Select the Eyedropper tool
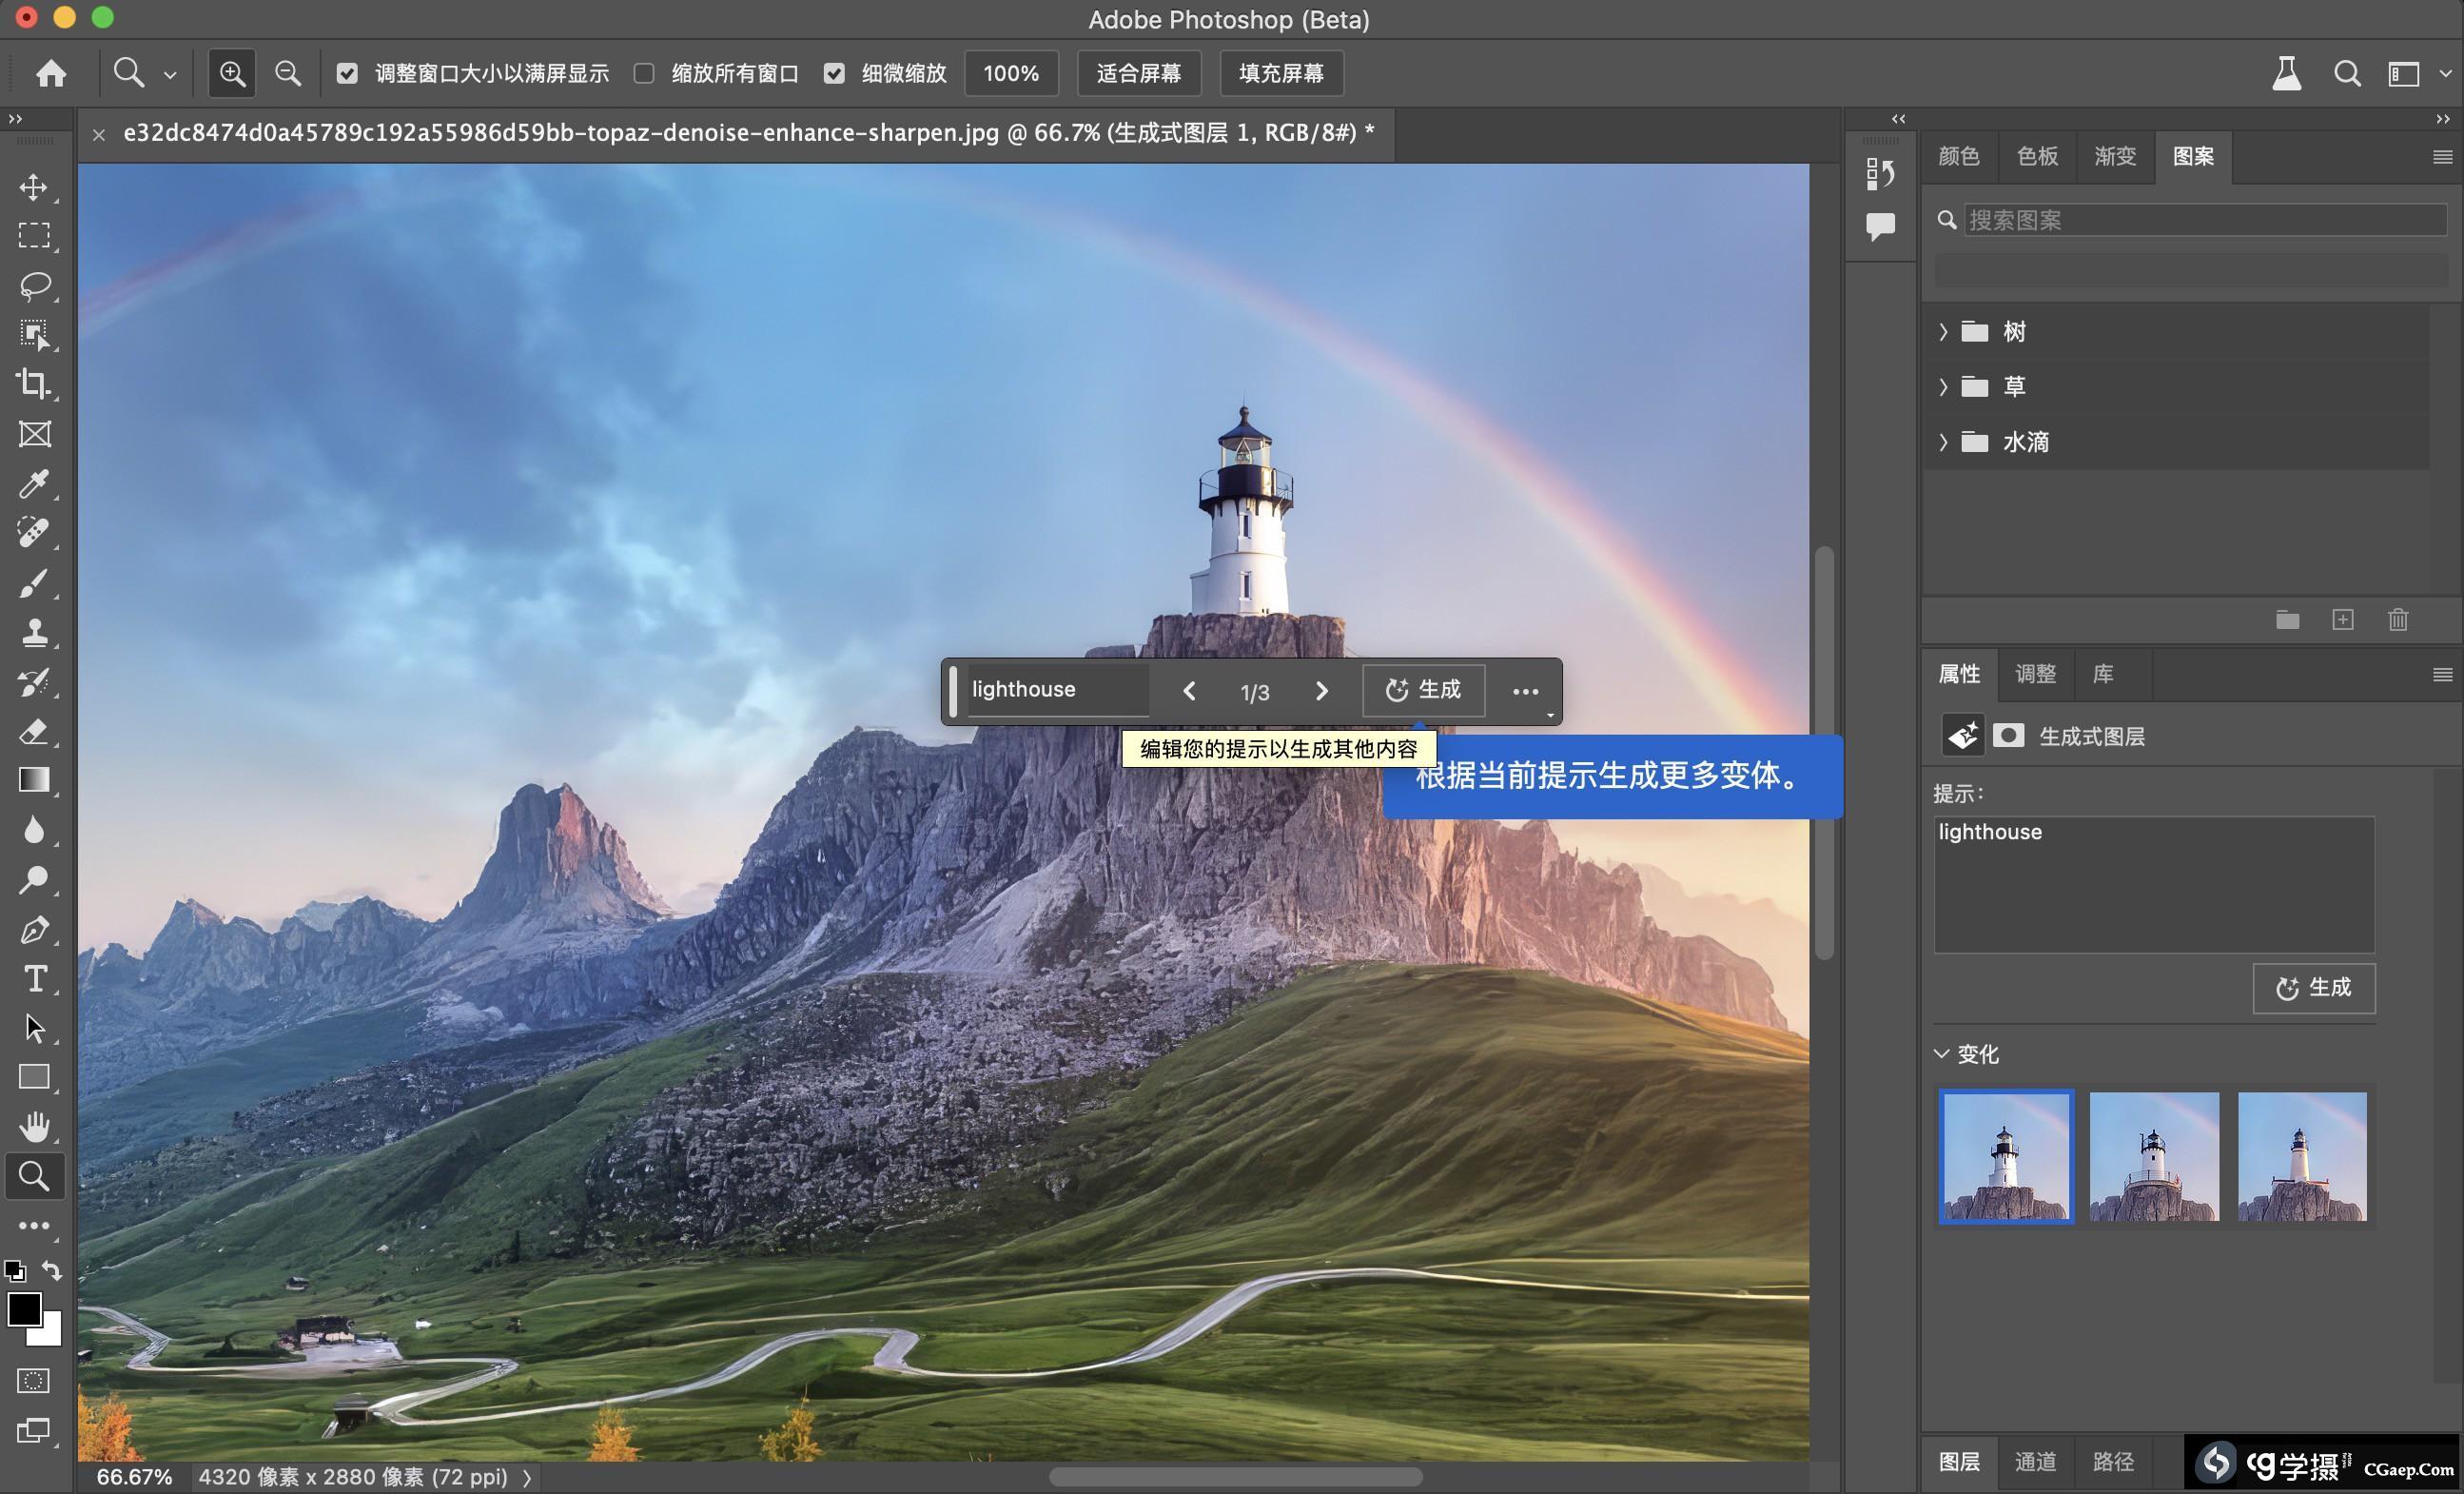This screenshot has width=2464, height=1494. point(34,484)
